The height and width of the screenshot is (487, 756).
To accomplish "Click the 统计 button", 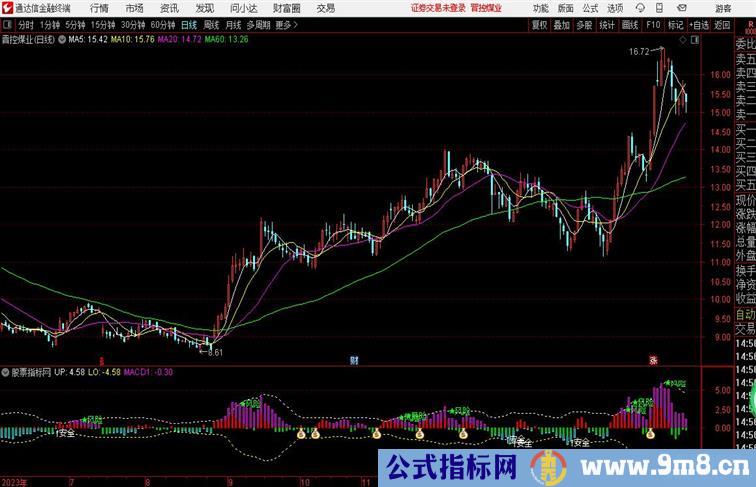I will tap(607, 25).
